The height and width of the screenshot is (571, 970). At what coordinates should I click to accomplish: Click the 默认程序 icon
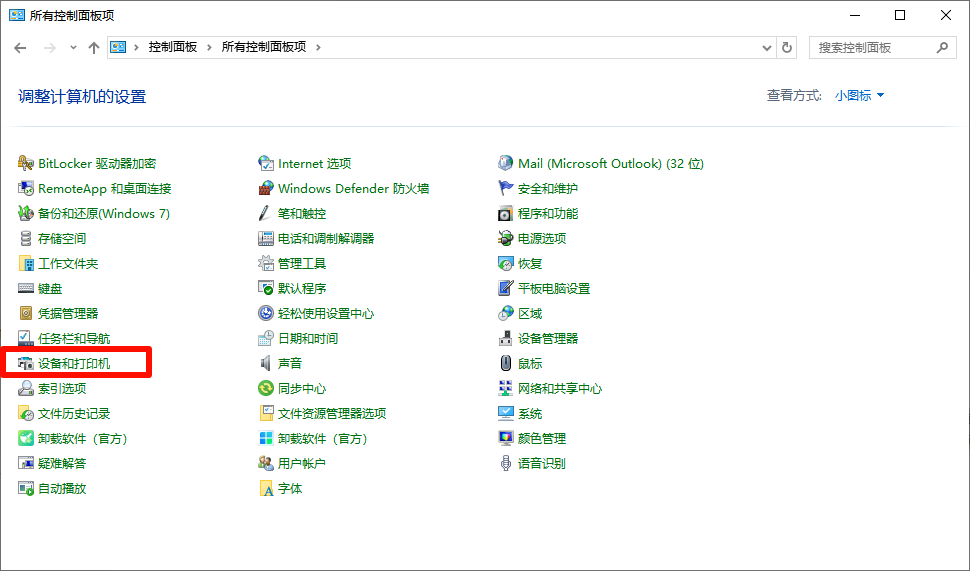(265, 288)
